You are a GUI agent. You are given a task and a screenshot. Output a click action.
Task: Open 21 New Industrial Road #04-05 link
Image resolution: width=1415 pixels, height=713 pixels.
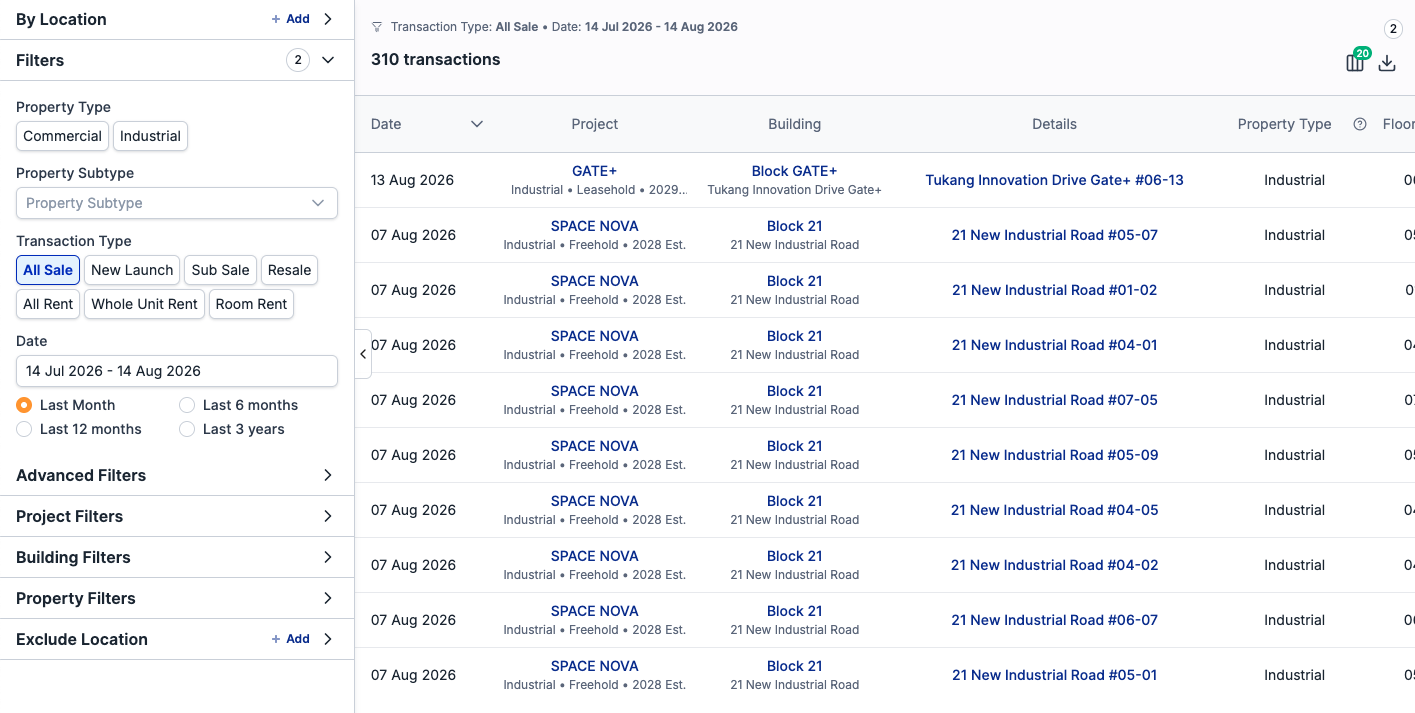click(x=1055, y=510)
